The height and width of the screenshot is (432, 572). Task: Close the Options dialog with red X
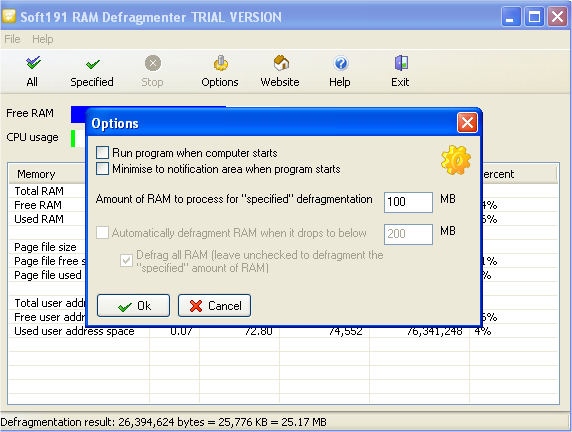pos(467,123)
